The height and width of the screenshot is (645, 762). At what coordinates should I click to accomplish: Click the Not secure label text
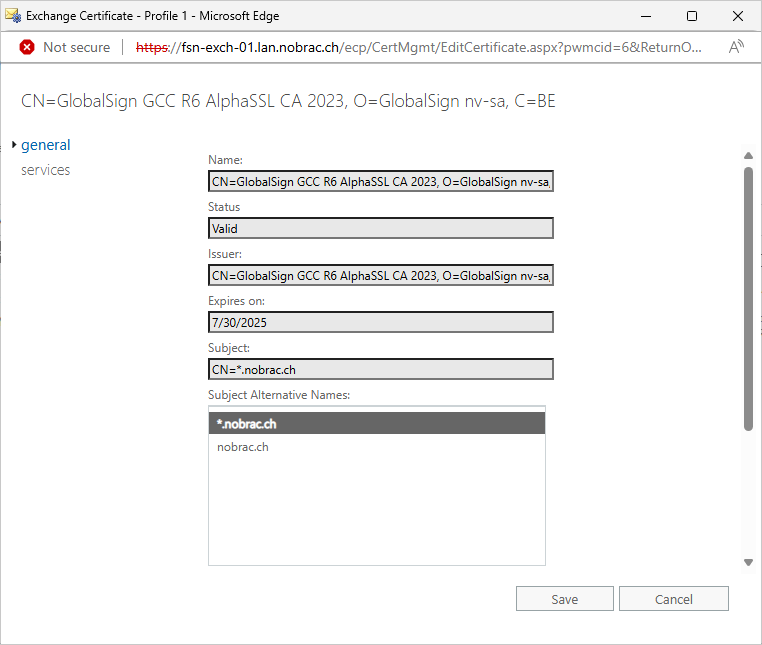tap(77, 47)
